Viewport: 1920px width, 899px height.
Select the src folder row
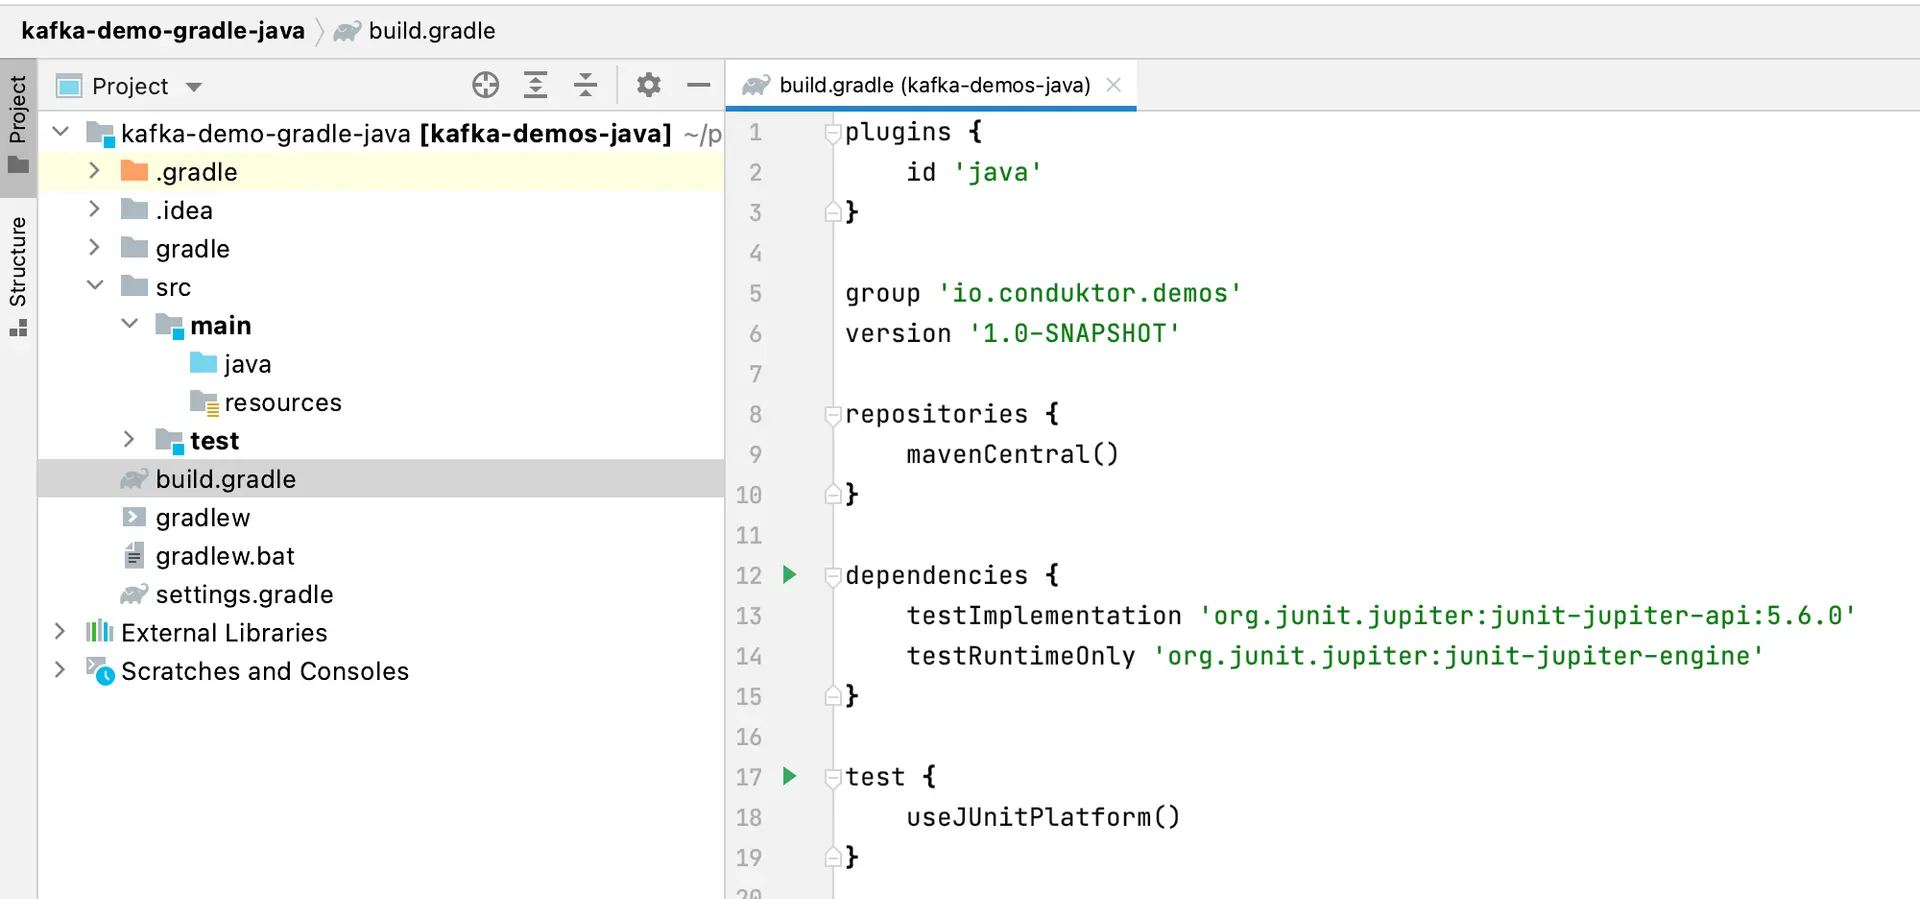pos(380,287)
